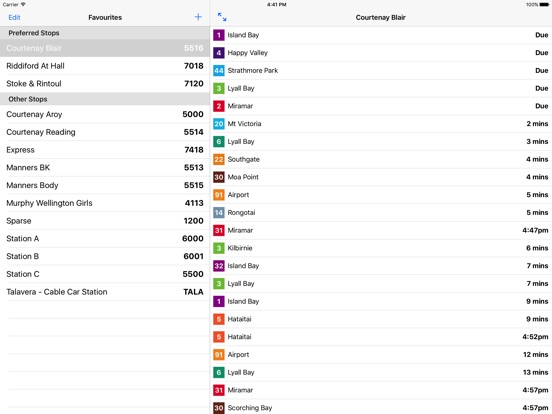Select Courtenay Blair 5516 stop
This screenshot has width=552, height=414.
[105, 48]
